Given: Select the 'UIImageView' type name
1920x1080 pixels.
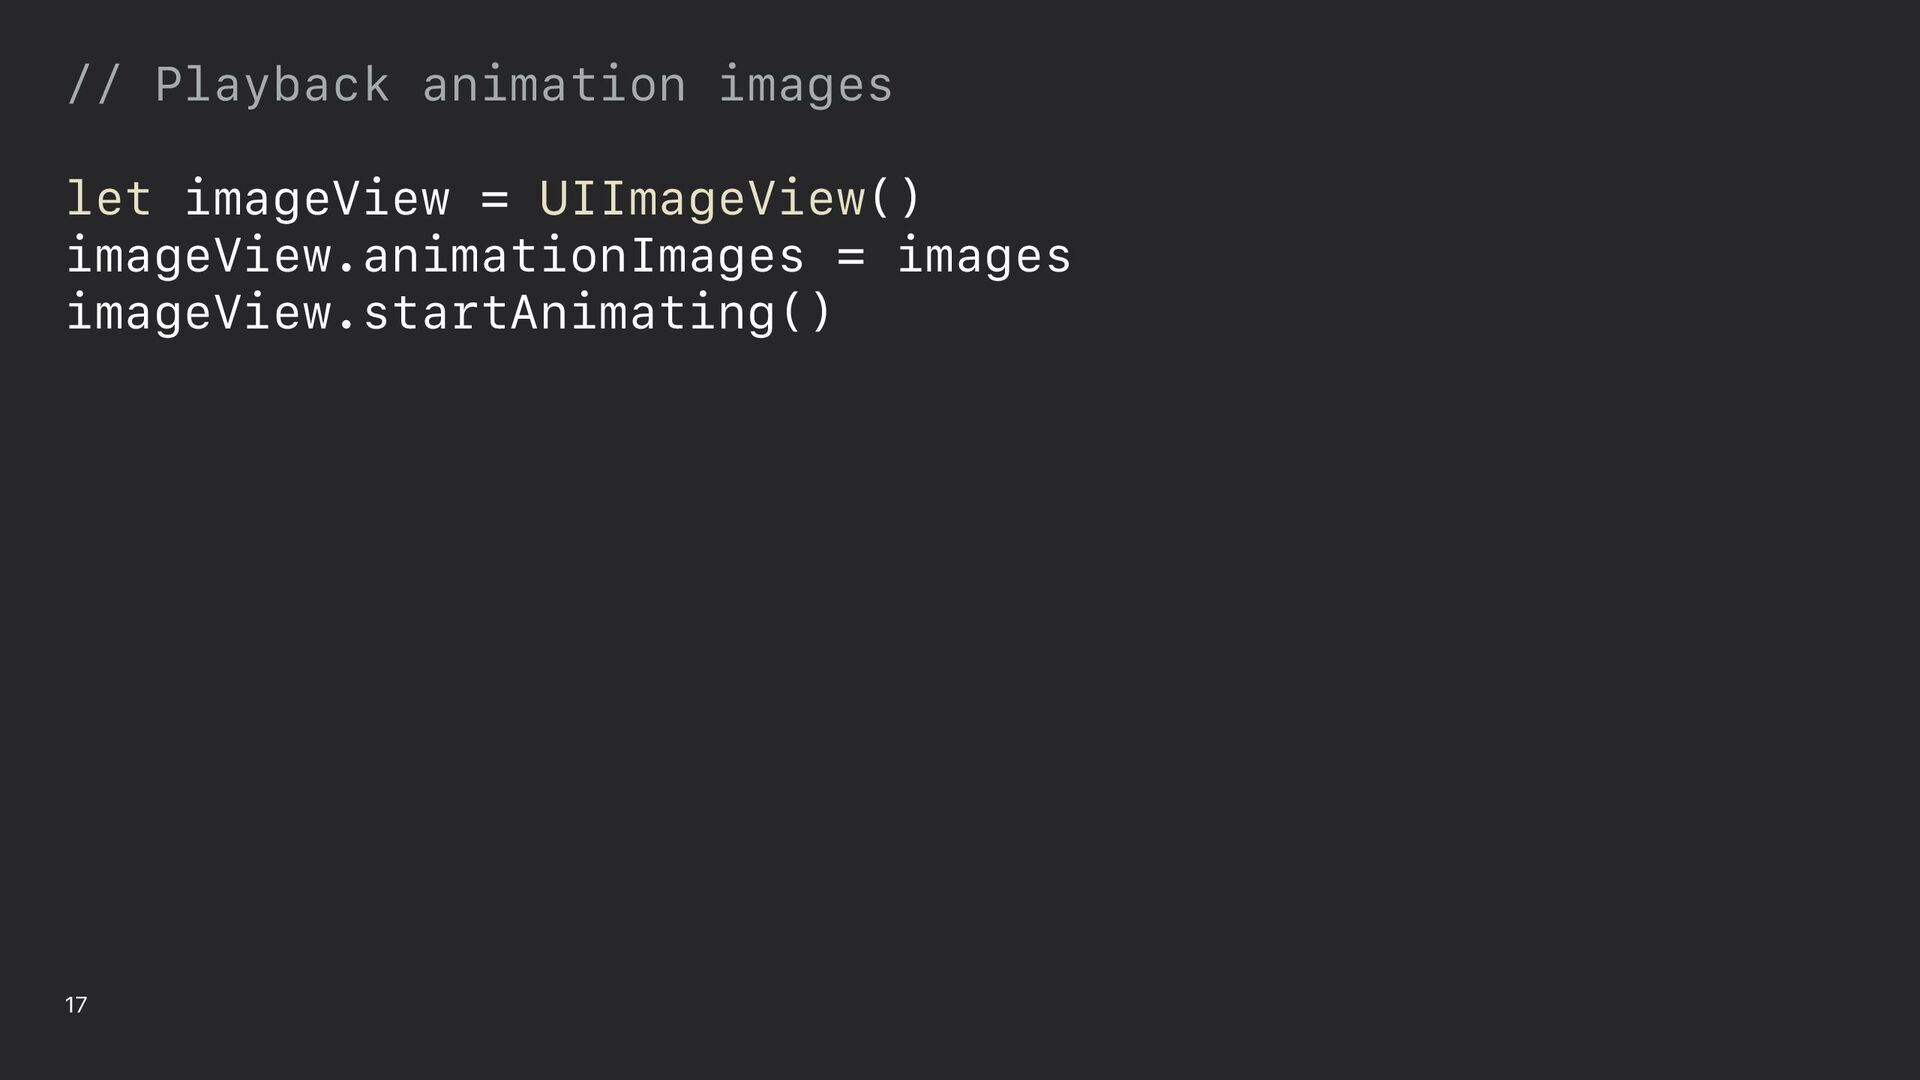Looking at the screenshot, I should point(702,198).
